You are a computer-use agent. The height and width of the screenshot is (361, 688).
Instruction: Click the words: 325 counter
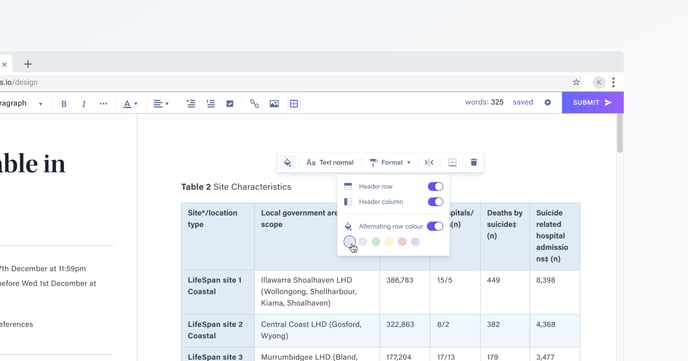484,102
